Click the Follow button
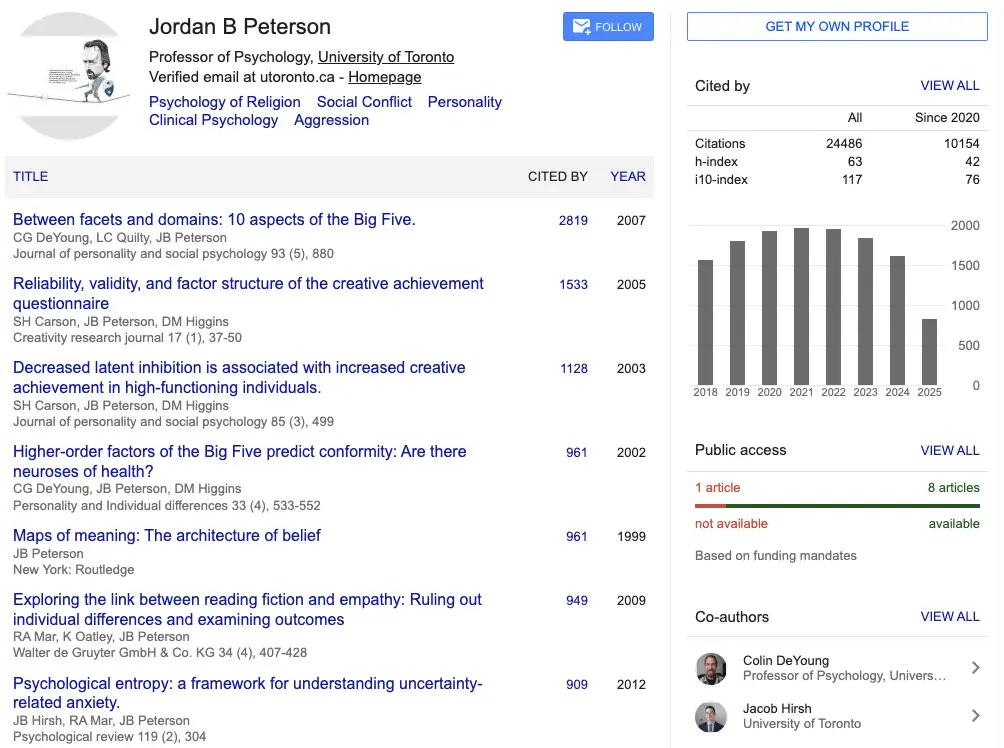 (x=608, y=26)
